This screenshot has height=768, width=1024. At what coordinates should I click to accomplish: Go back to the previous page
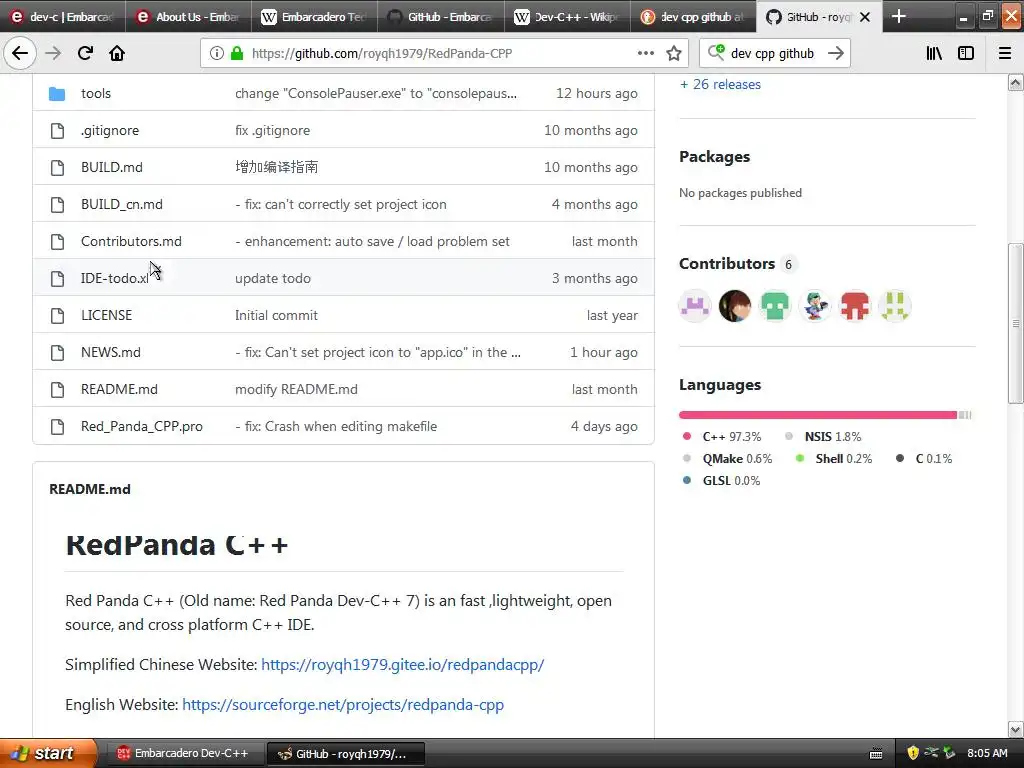pyautogui.click(x=20, y=53)
